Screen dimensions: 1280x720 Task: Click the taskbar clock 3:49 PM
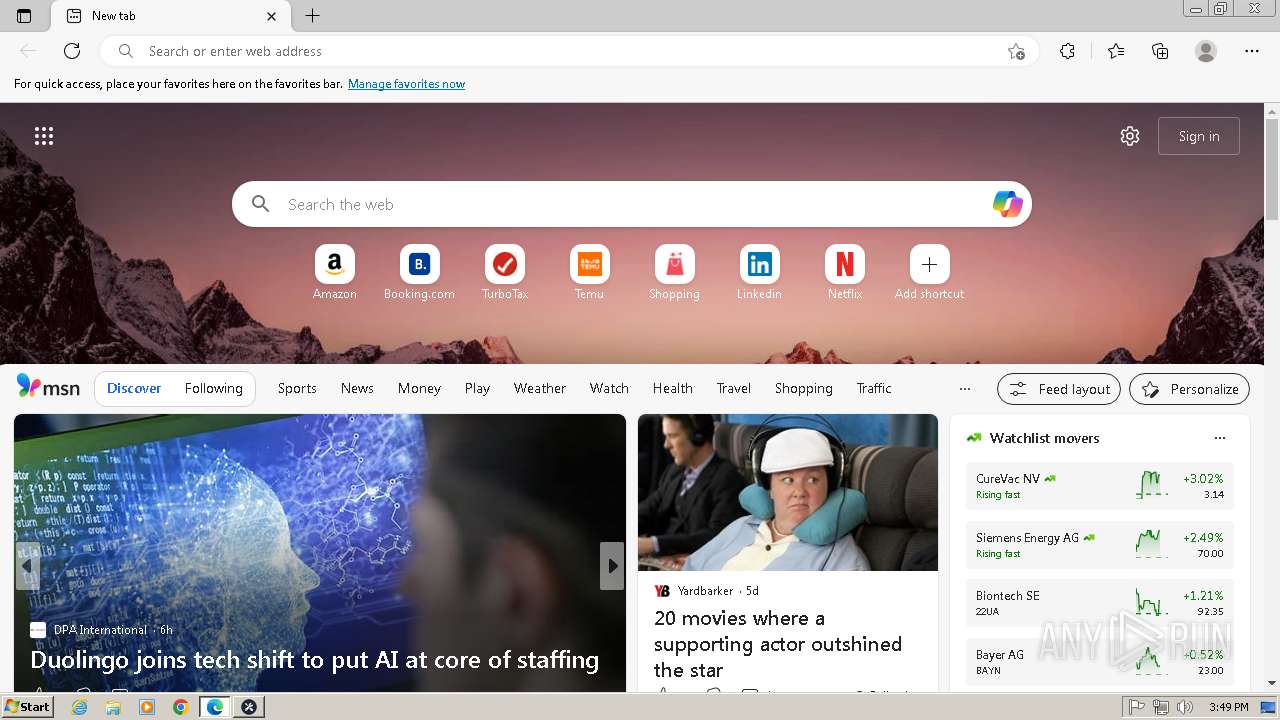tap(1228, 707)
